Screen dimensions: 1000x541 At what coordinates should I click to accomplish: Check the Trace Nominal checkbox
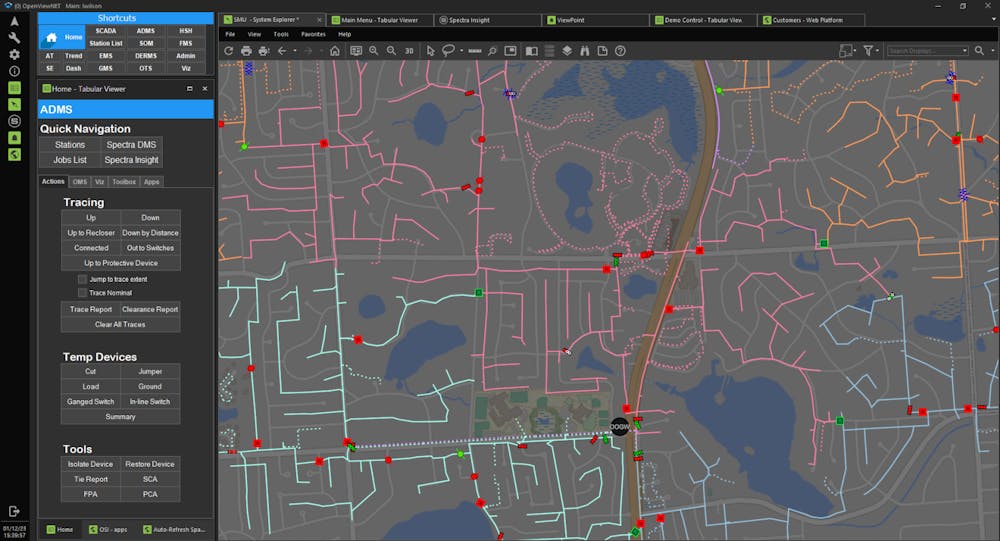[82, 293]
